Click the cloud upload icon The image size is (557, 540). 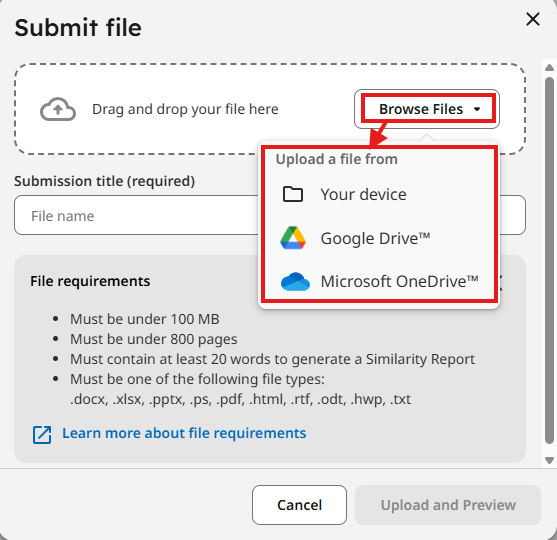58,109
